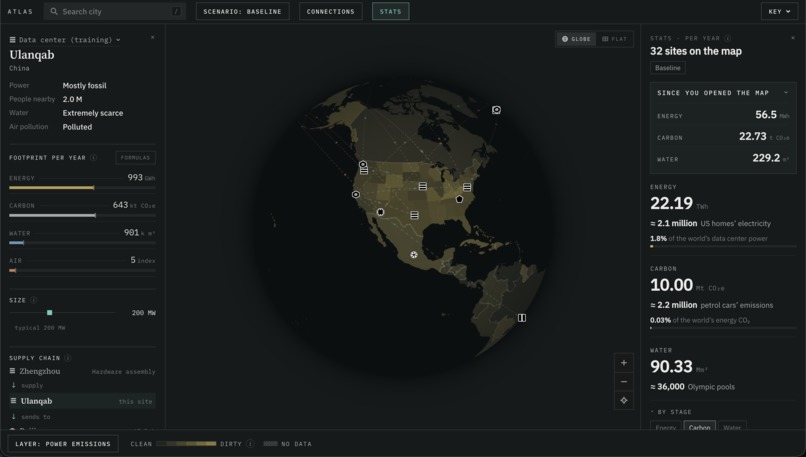Viewport: 806px width, 457px height.
Task: Click the South America site marker
Action: pos(522,318)
